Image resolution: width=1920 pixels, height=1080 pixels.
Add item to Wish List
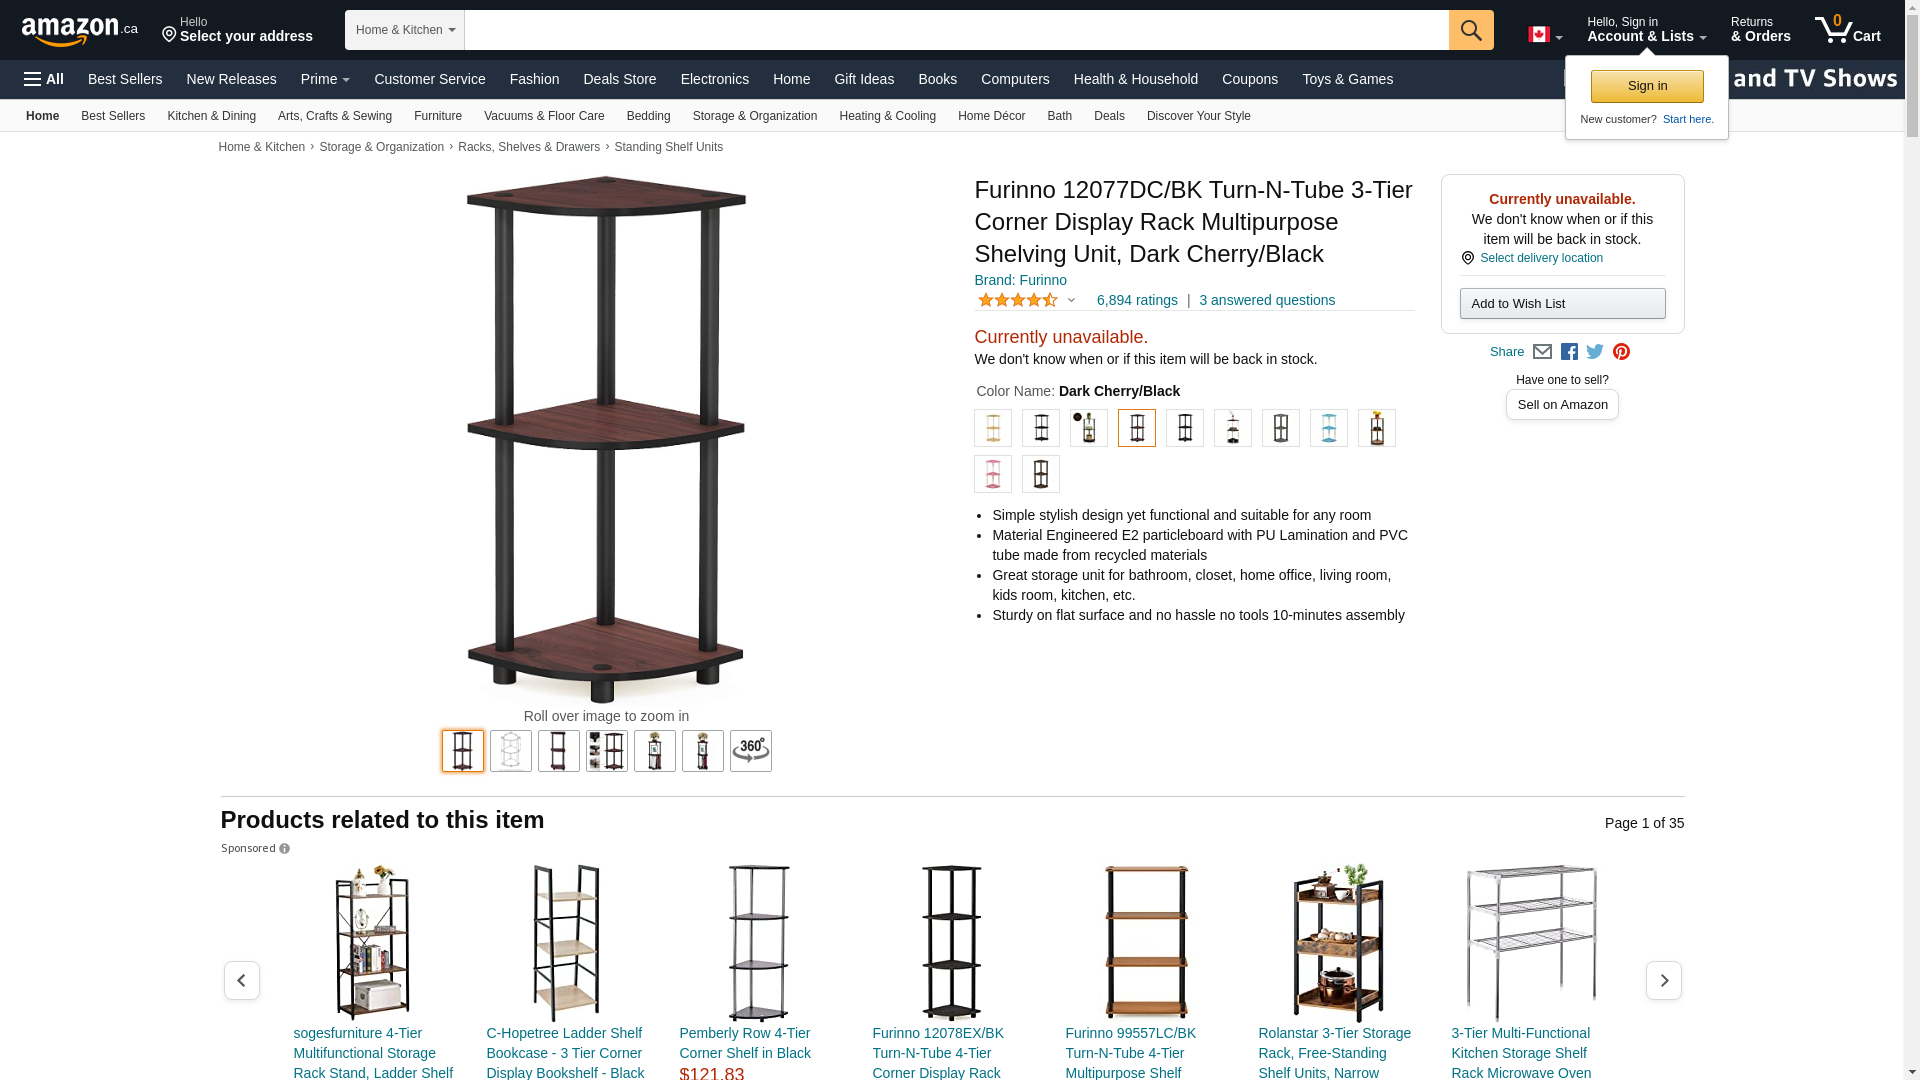(x=1562, y=304)
